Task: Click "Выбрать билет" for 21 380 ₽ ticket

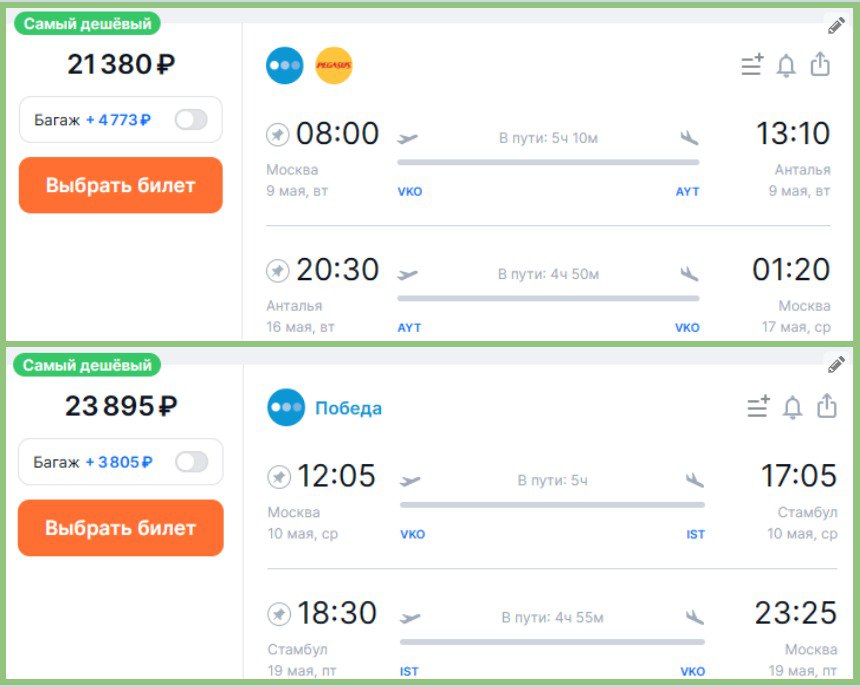Action: (120, 185)
